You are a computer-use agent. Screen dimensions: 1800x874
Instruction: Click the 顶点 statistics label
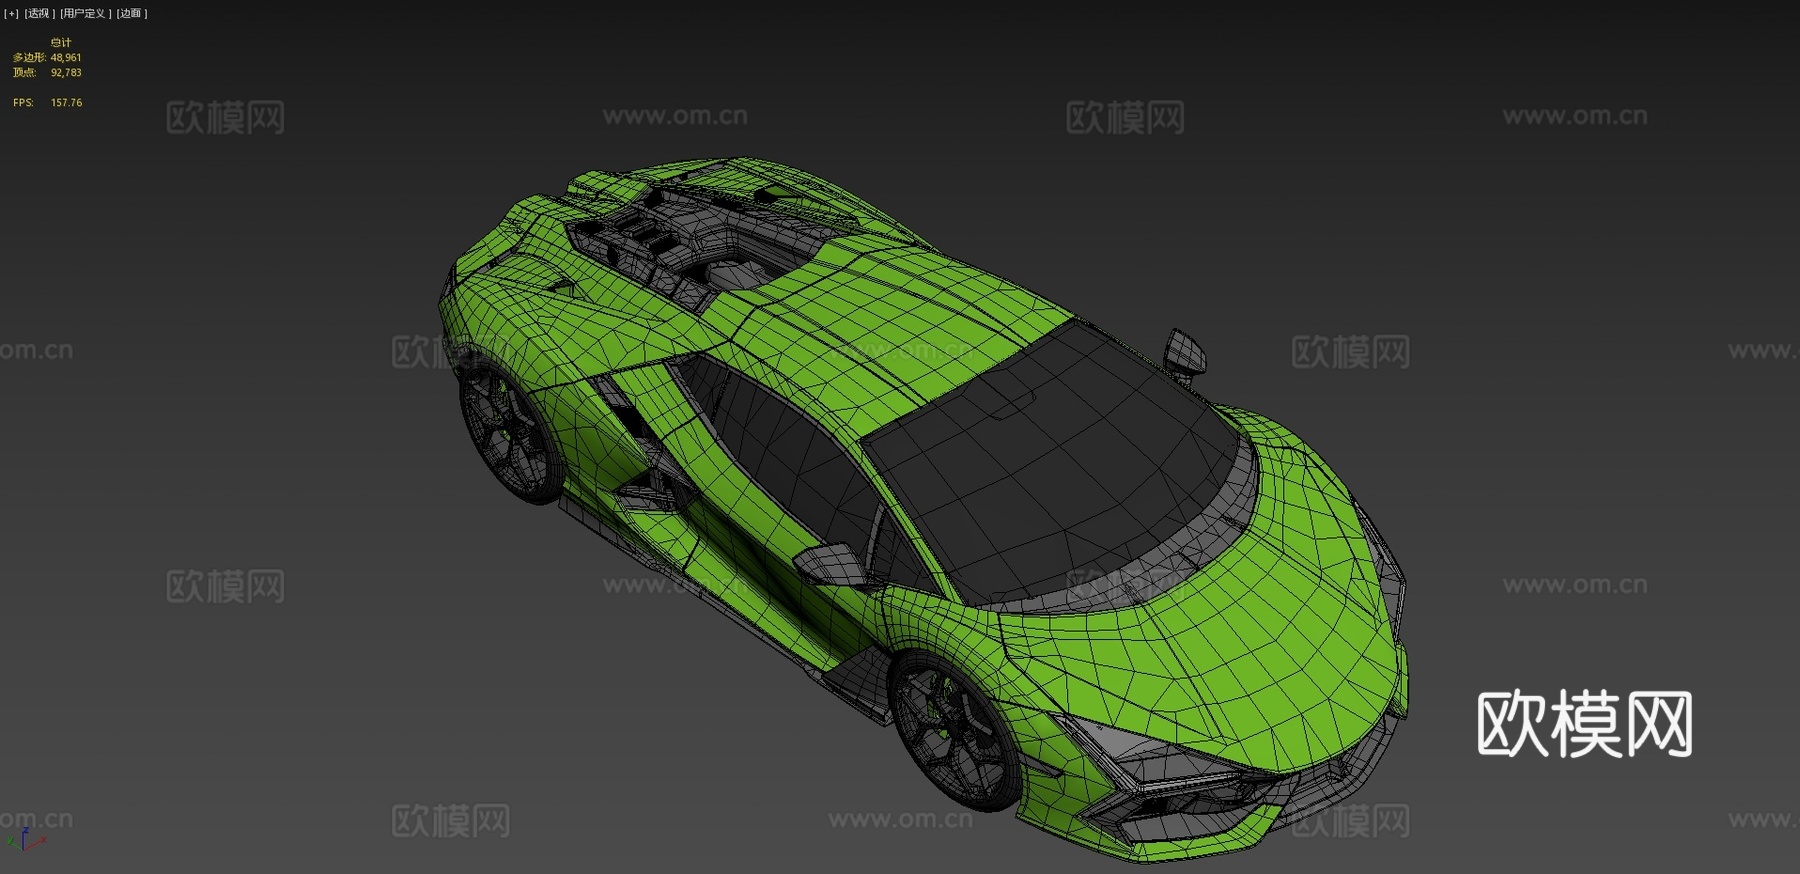(x=24, y=73)
